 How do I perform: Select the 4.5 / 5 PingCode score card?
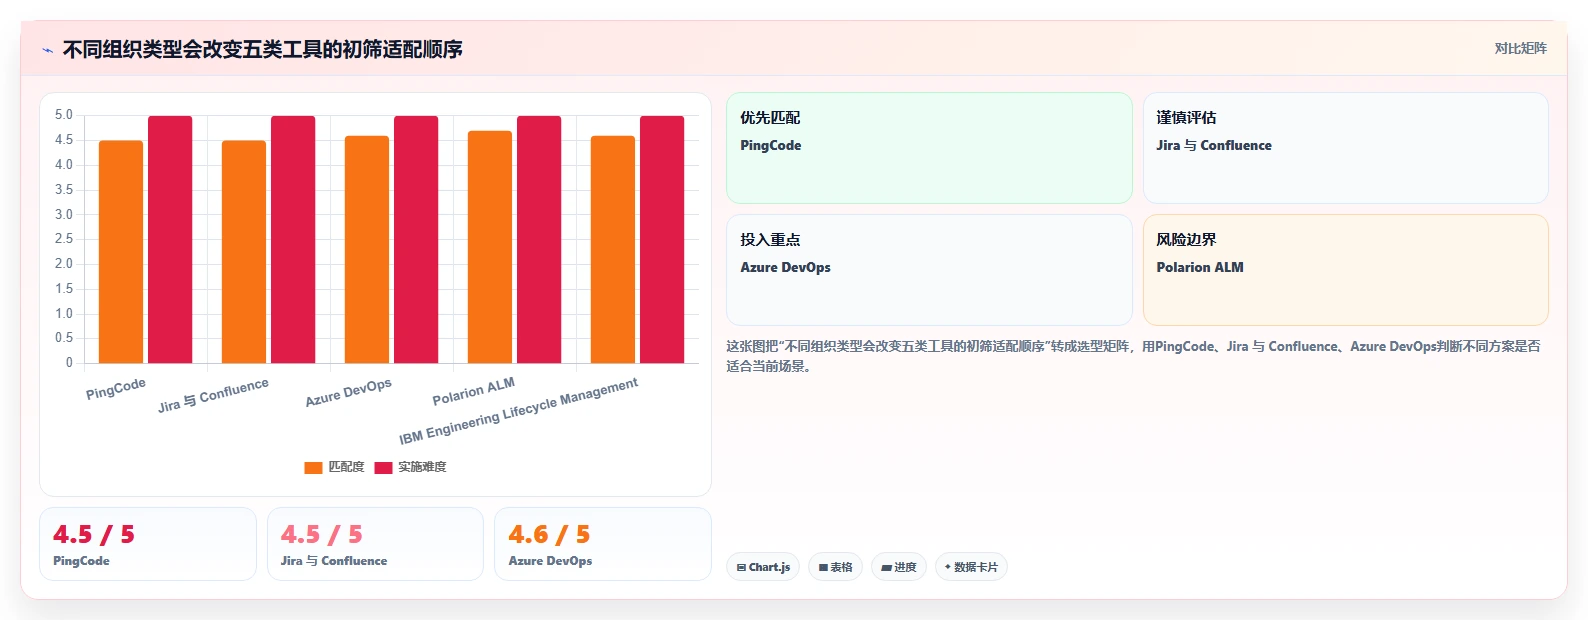148,544
